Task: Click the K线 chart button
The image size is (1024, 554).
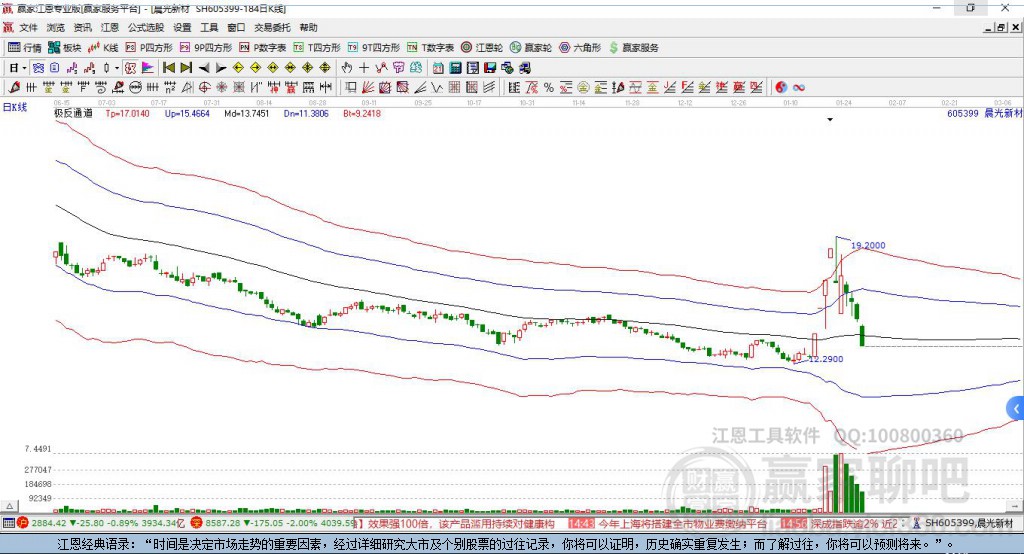Action: click(x=103, y=48)
